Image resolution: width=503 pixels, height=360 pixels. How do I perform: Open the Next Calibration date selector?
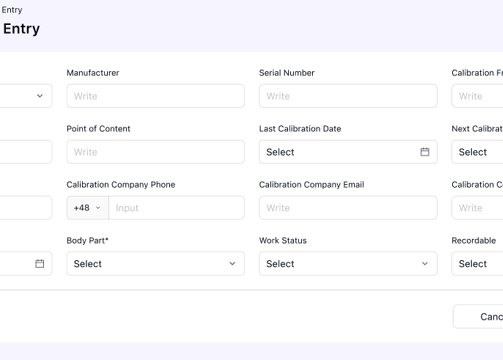[x=477, y=152]
